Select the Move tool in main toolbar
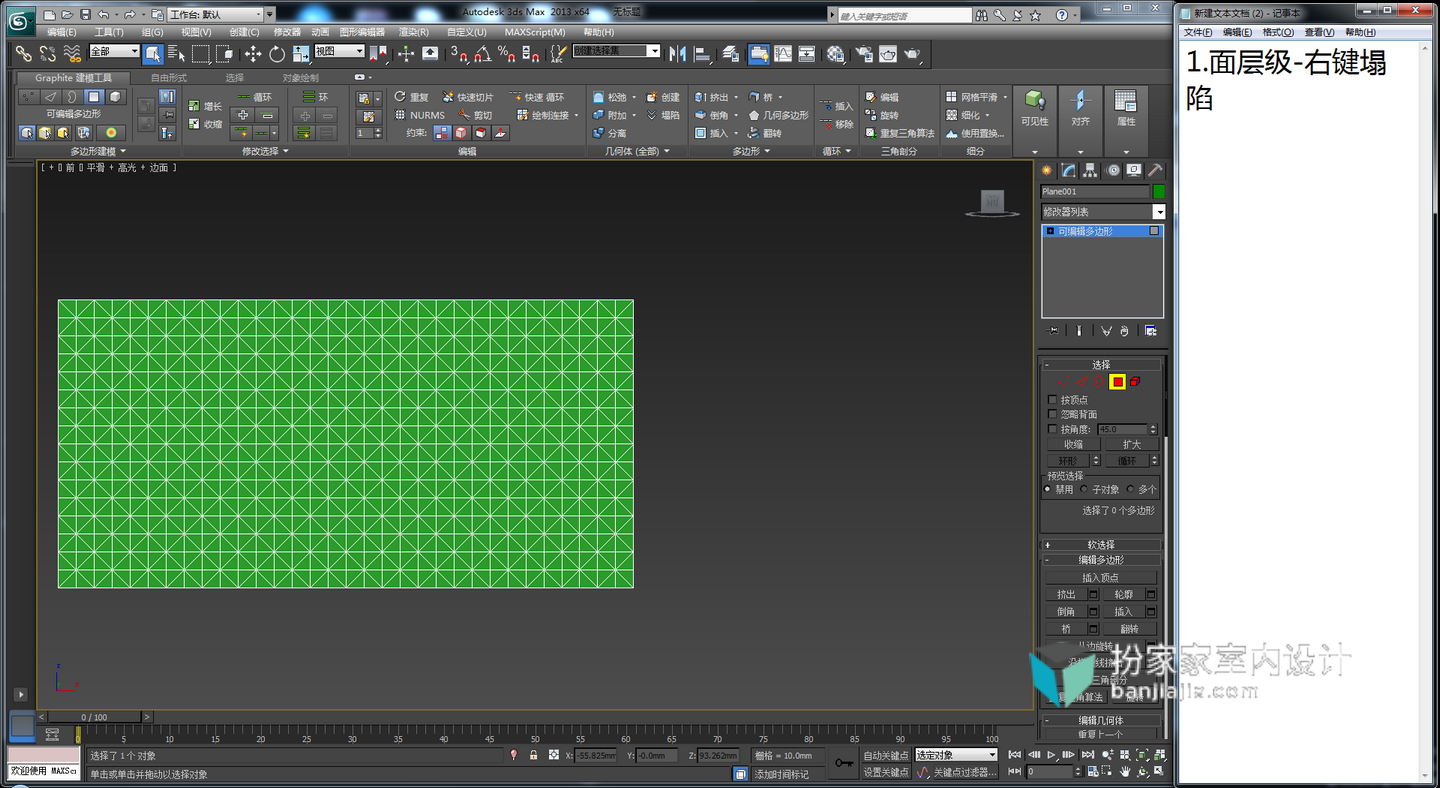Screen dimensions: 1440x788 coord(253,54)
